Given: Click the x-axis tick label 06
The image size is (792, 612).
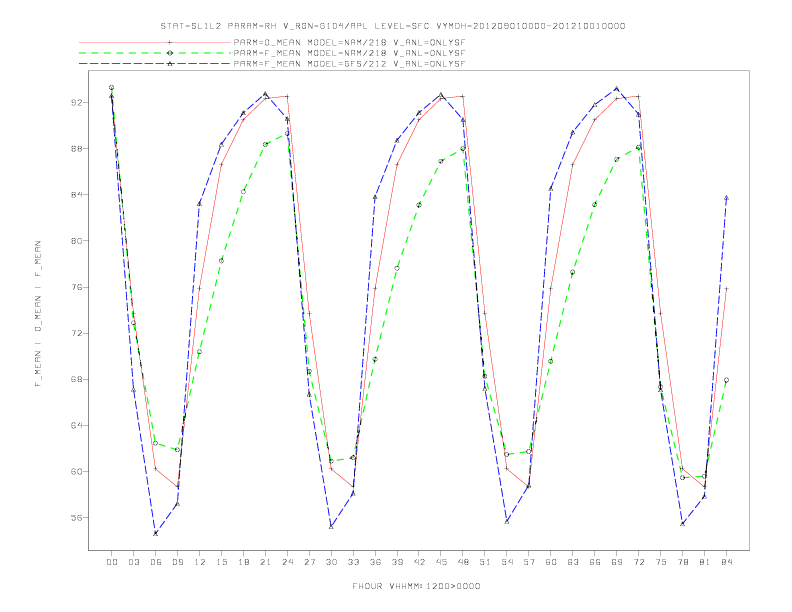Looking at the screenshot, I should (x=156, y=562).
